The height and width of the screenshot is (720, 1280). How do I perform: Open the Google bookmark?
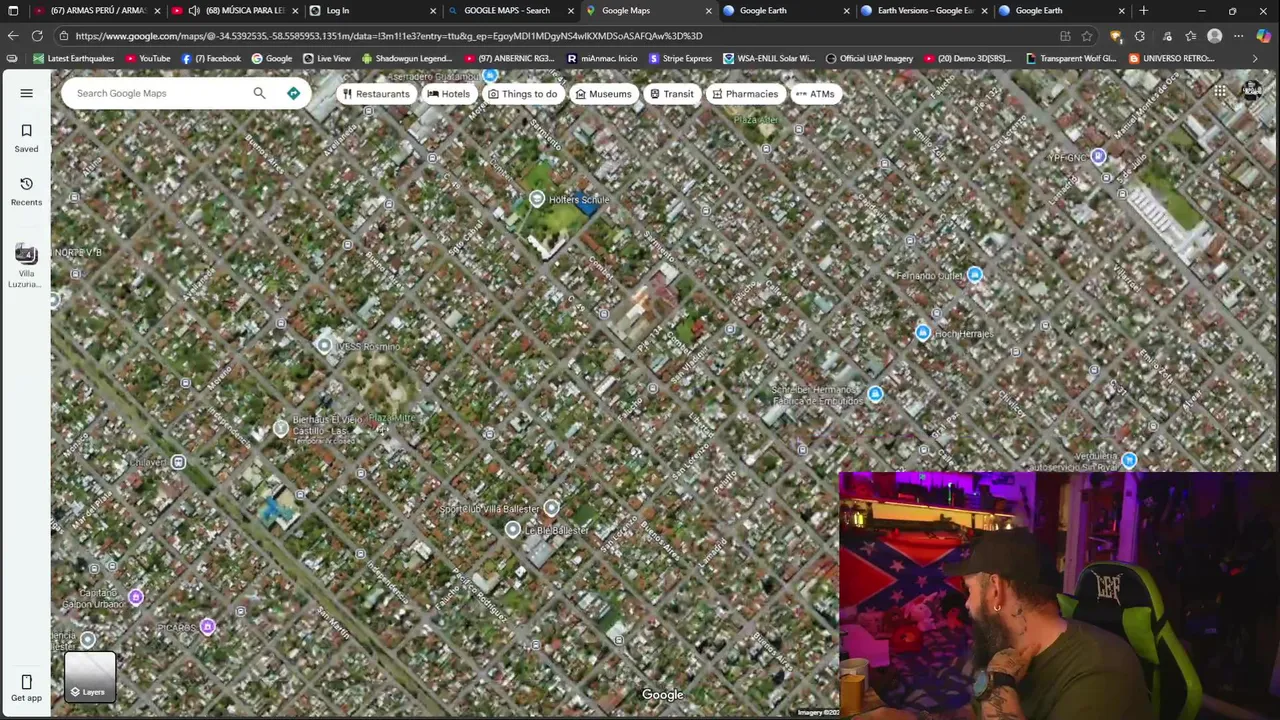(x=271, y=58)
